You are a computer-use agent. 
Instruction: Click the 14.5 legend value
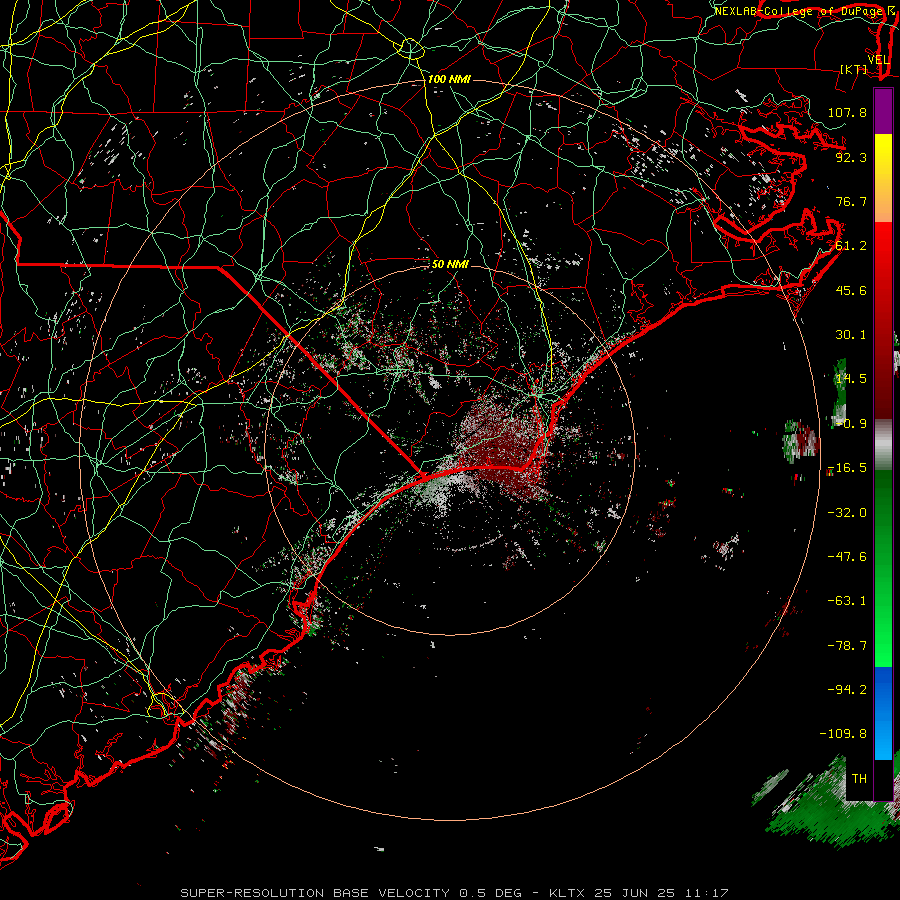click(x=851, y=379)
